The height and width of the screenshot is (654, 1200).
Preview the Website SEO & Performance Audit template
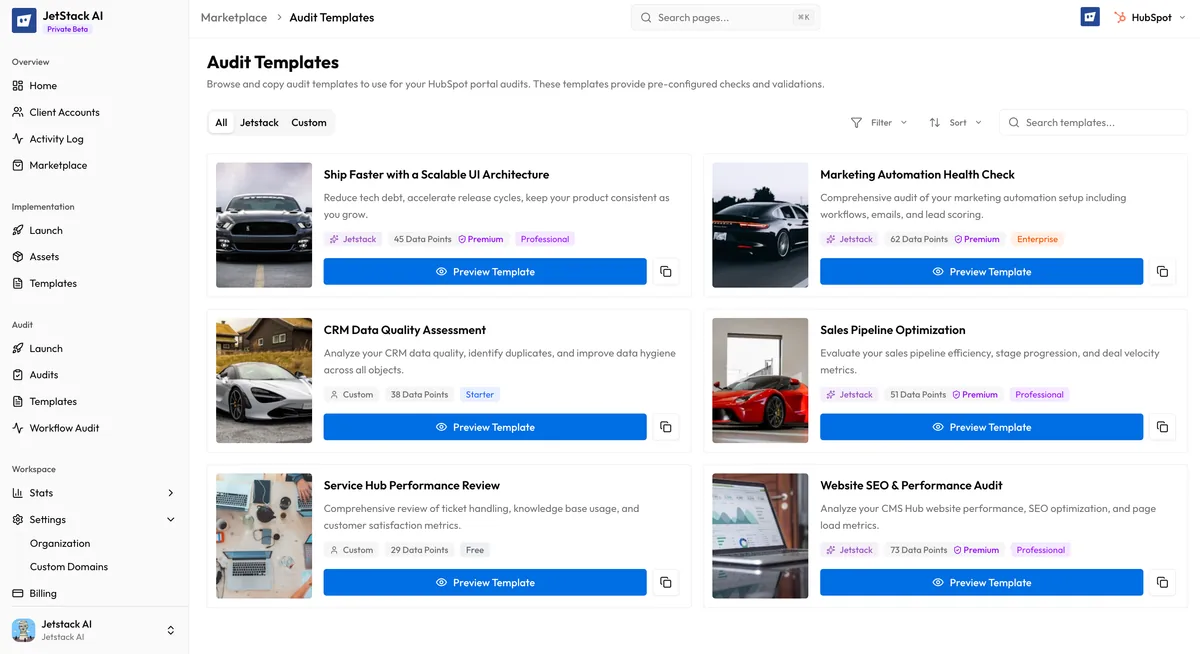click(981, 581)
